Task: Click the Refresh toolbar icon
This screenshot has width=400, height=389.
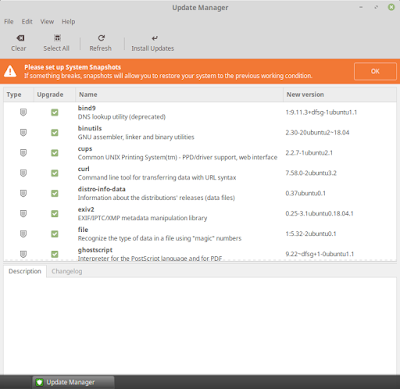Action: pyautogui.click(x=101, y=38)
